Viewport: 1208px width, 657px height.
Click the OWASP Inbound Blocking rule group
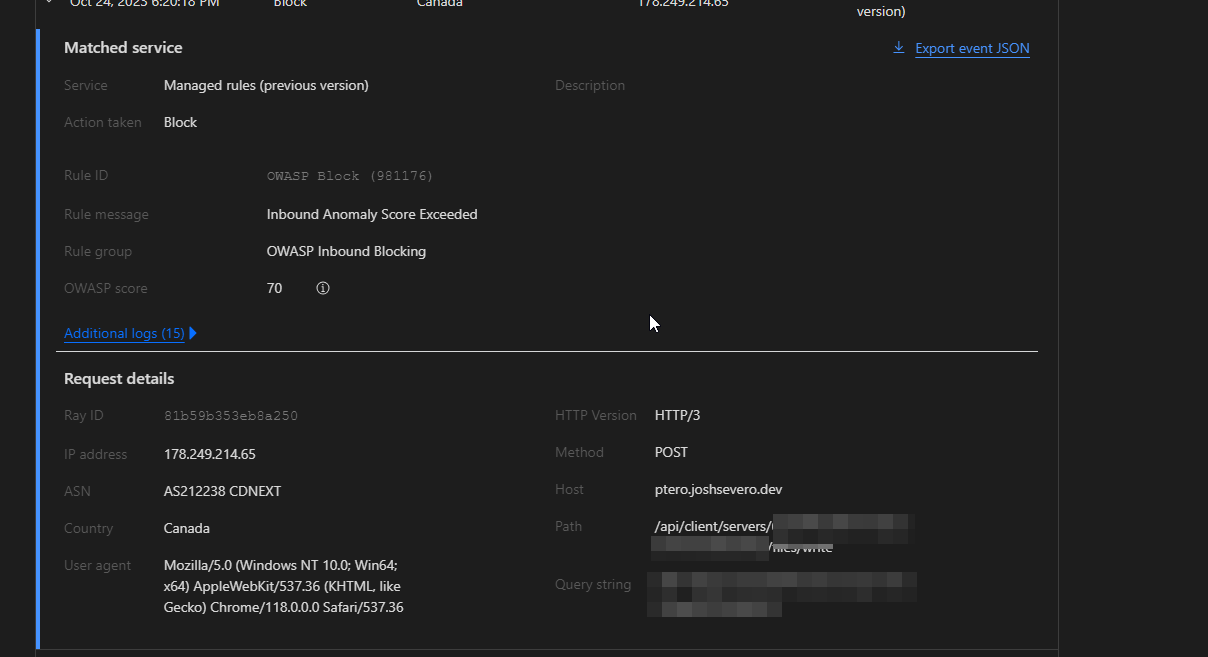[346, 251]
